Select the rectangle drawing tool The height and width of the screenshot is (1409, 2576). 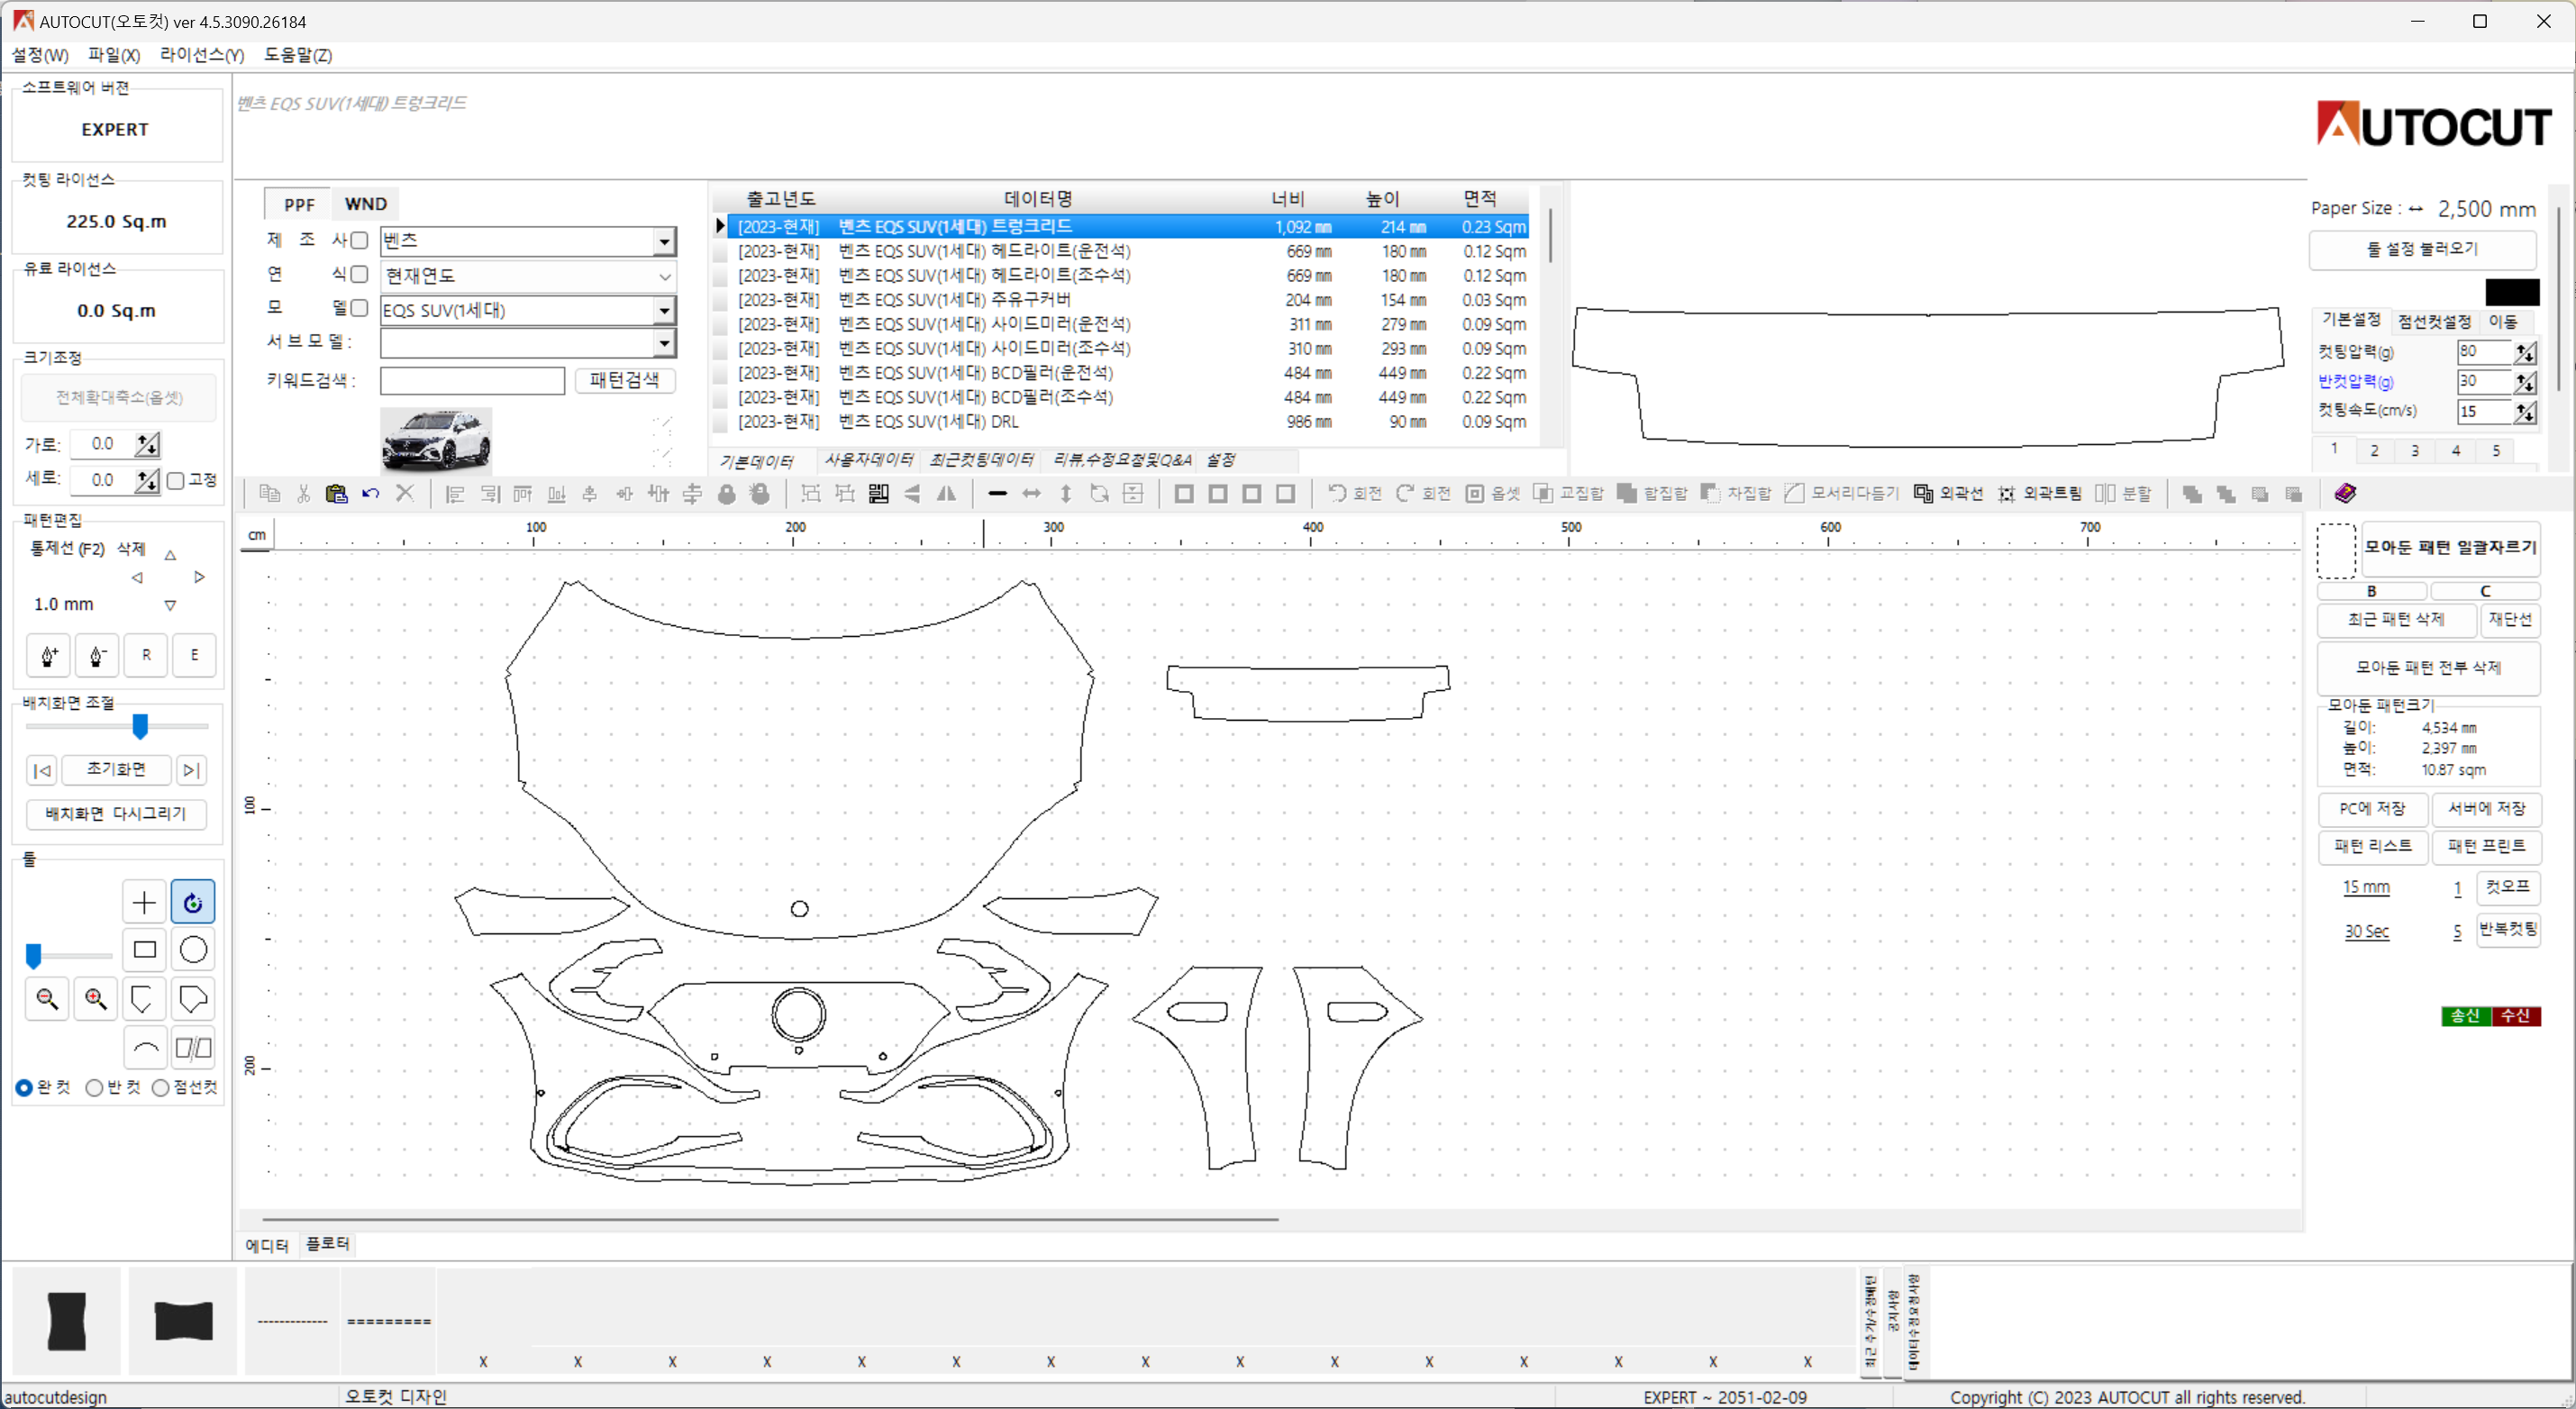144,949
